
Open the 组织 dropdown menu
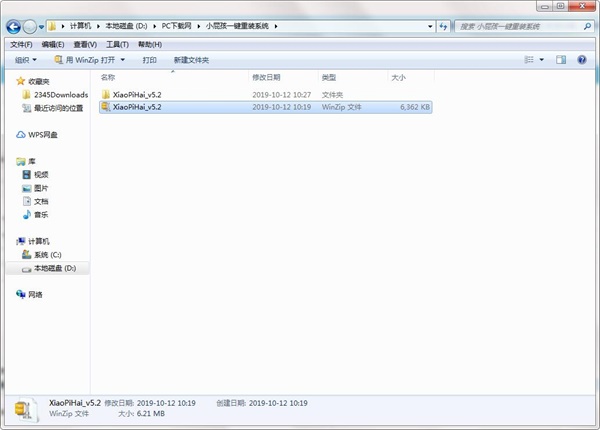pyautogui.click(x=26, y=60)
